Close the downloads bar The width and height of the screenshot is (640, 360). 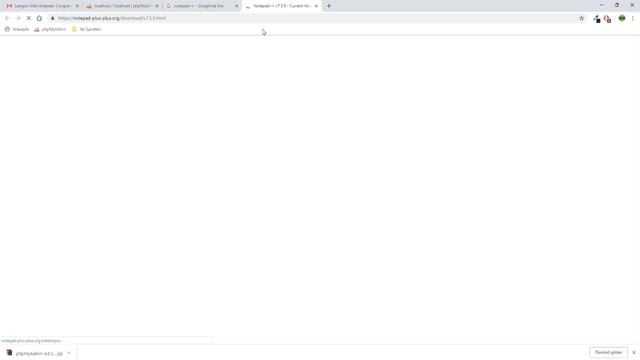point(634,352)
